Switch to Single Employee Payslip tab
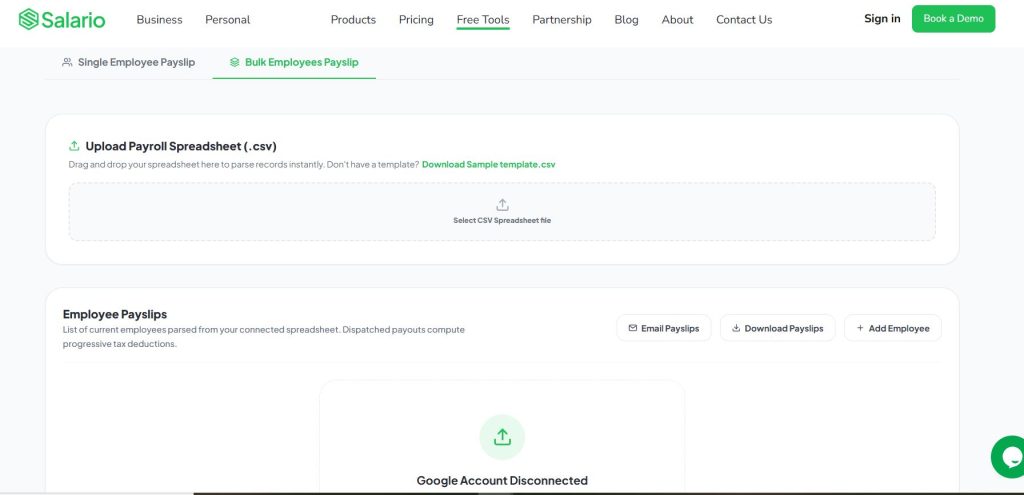 pyautogui.click(x=129, y=63)
